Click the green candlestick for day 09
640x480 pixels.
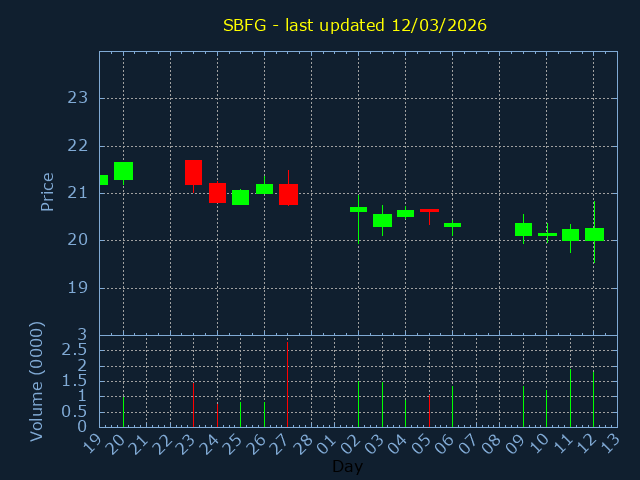tap(523, 229)
